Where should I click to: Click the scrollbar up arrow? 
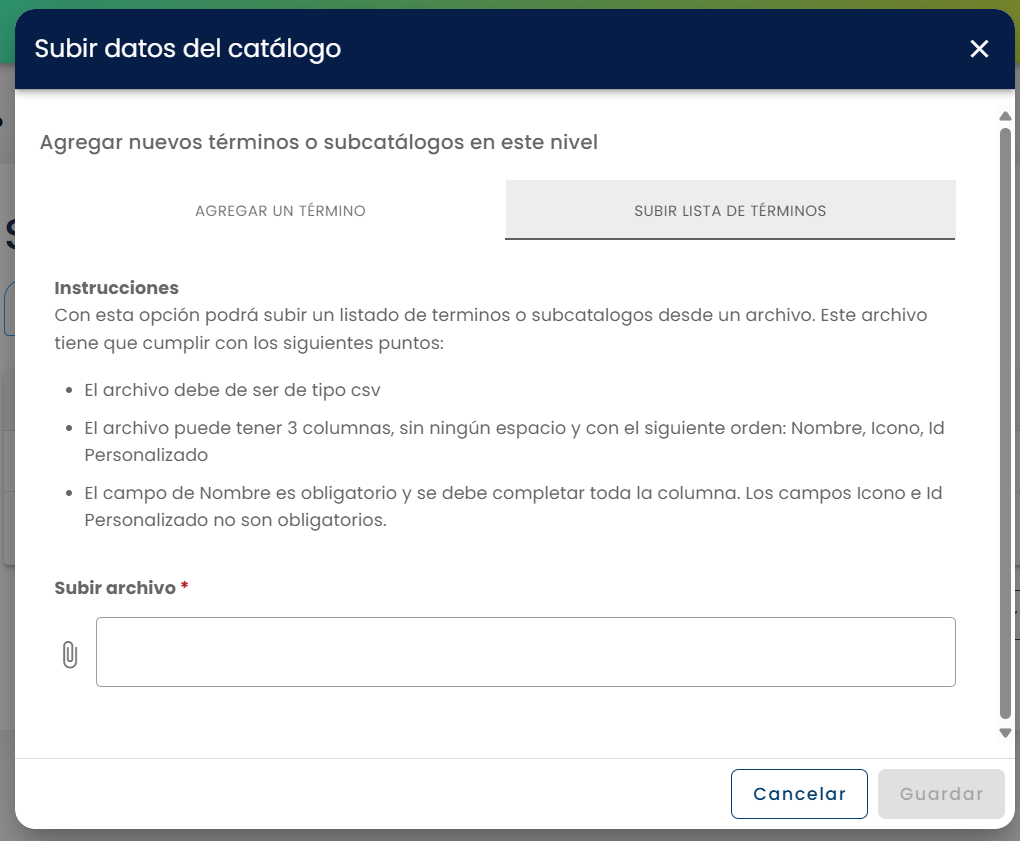[1005, 116]
